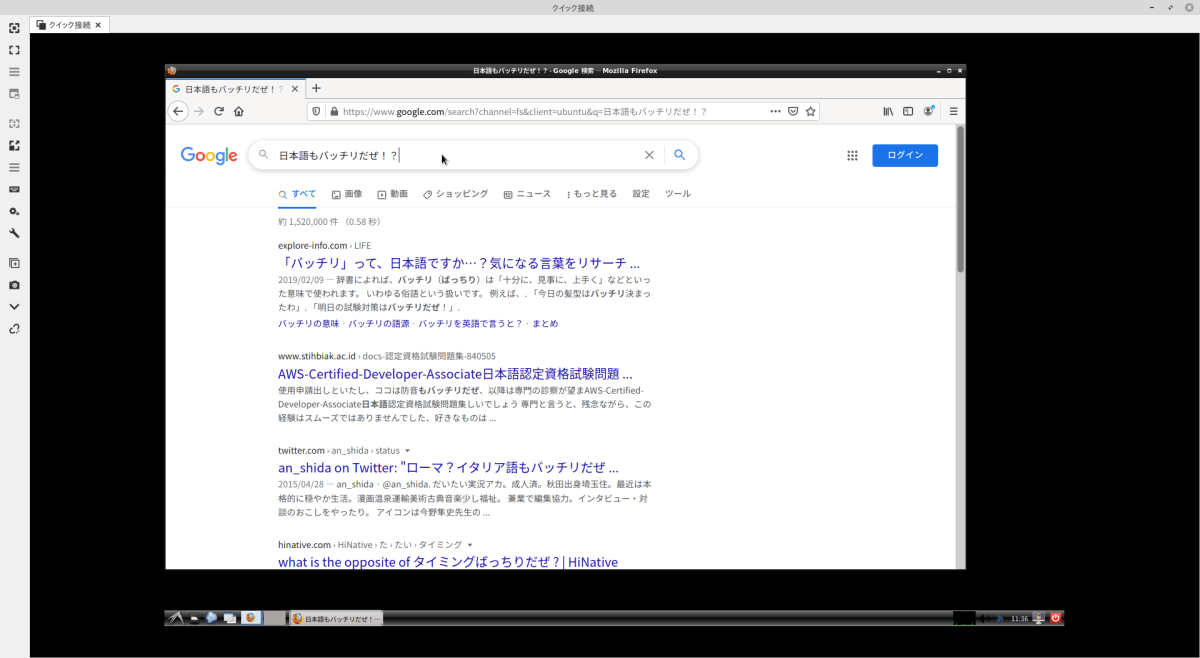Open the remote desktop start menu icon
1200x658 pixels.
coord(176,618)
